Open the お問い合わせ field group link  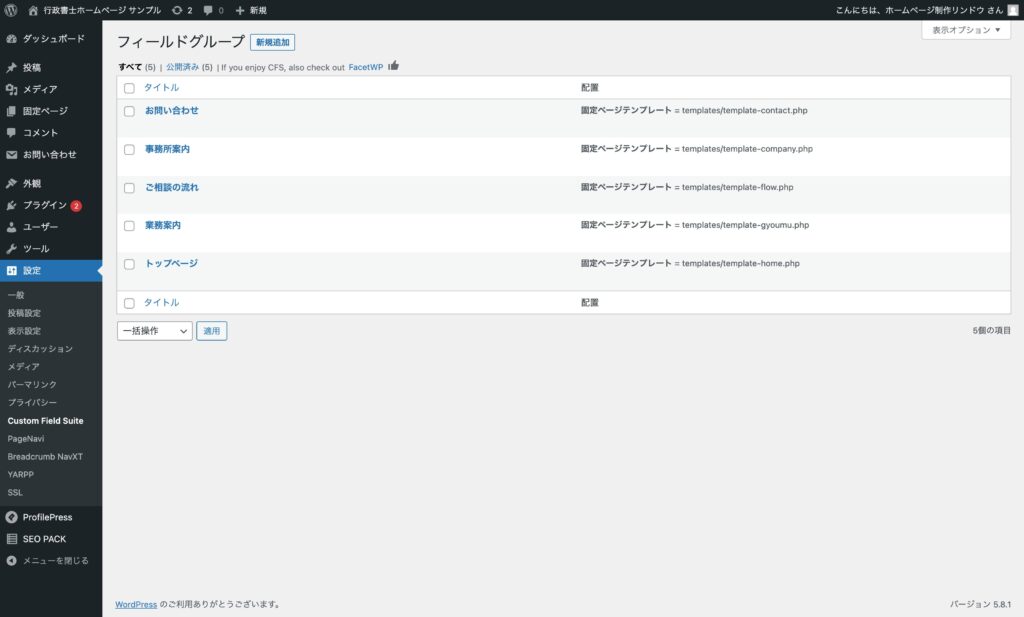click(172, 111)
